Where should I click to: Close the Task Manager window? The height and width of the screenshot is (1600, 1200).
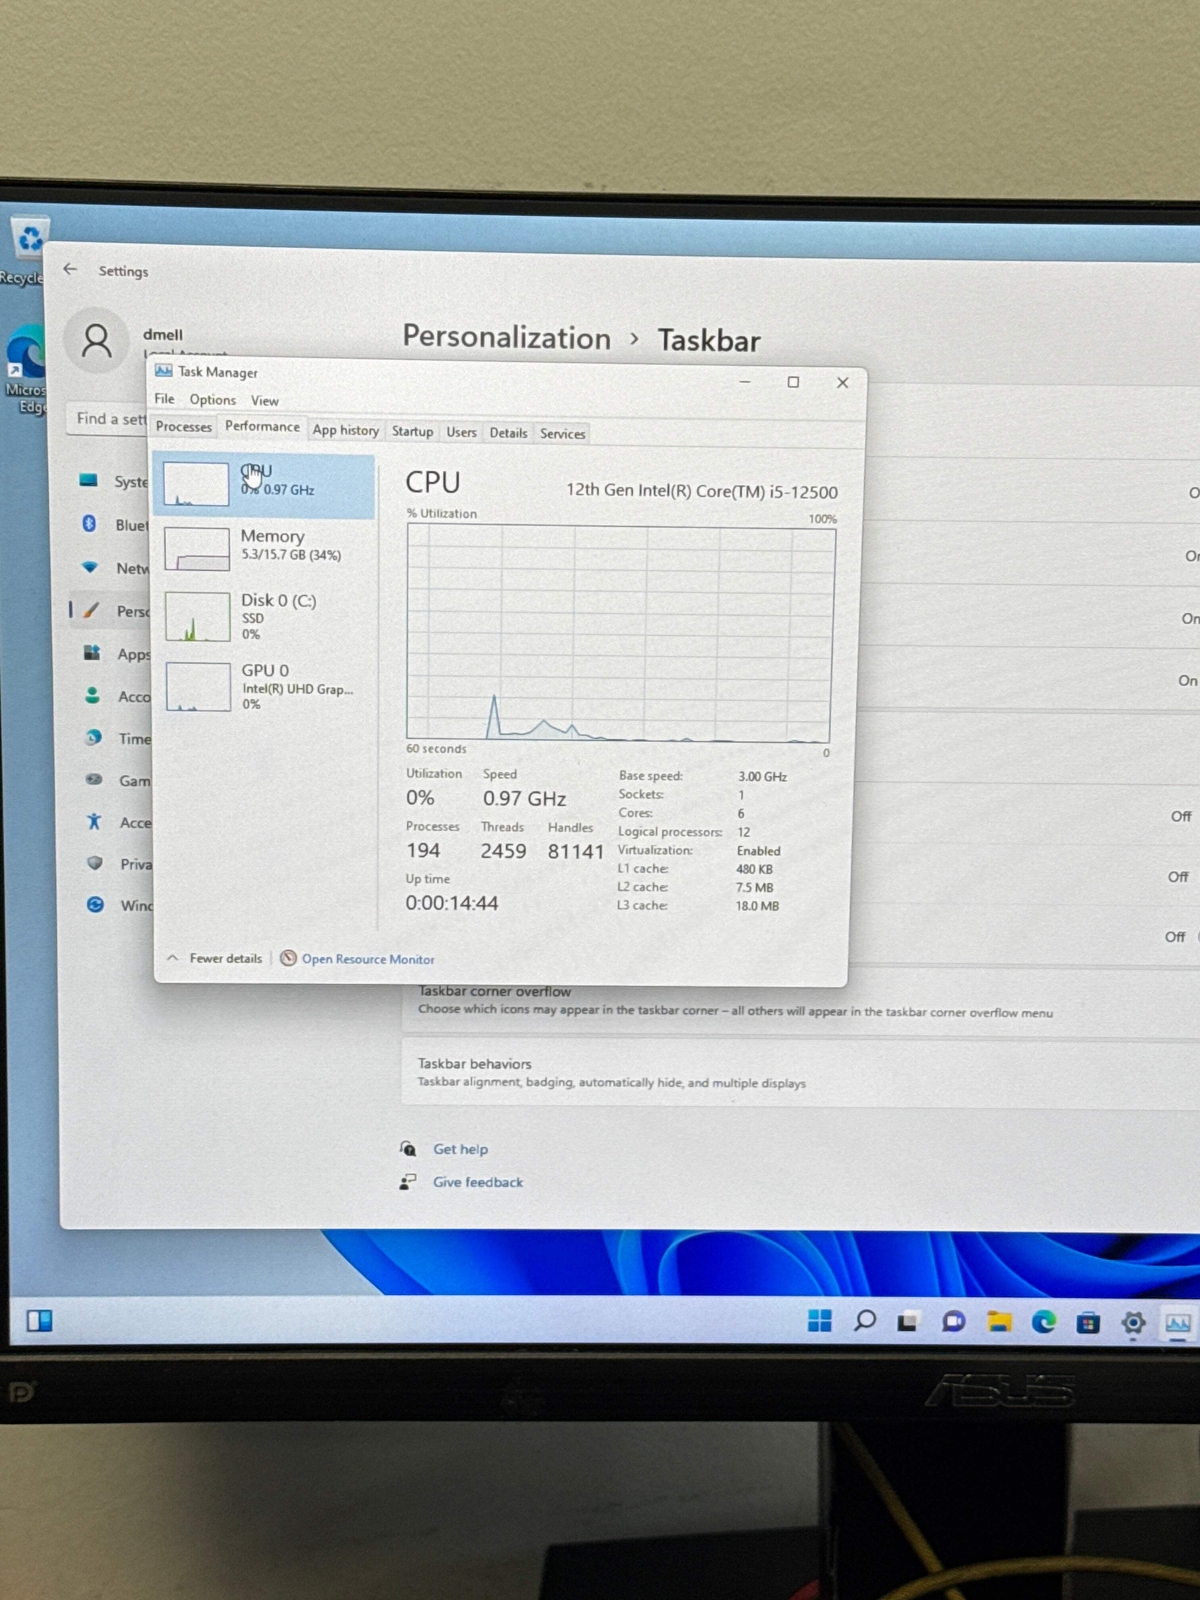pos(842,383)
